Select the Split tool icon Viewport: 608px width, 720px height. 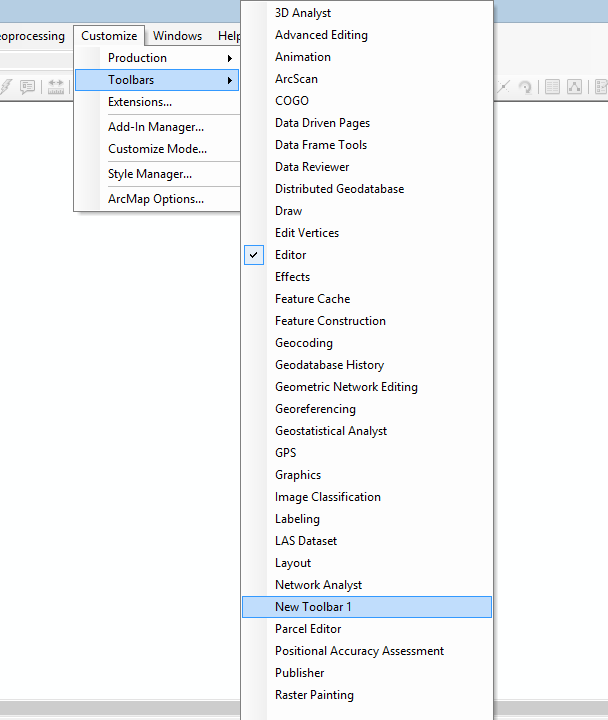pos(503,86)
